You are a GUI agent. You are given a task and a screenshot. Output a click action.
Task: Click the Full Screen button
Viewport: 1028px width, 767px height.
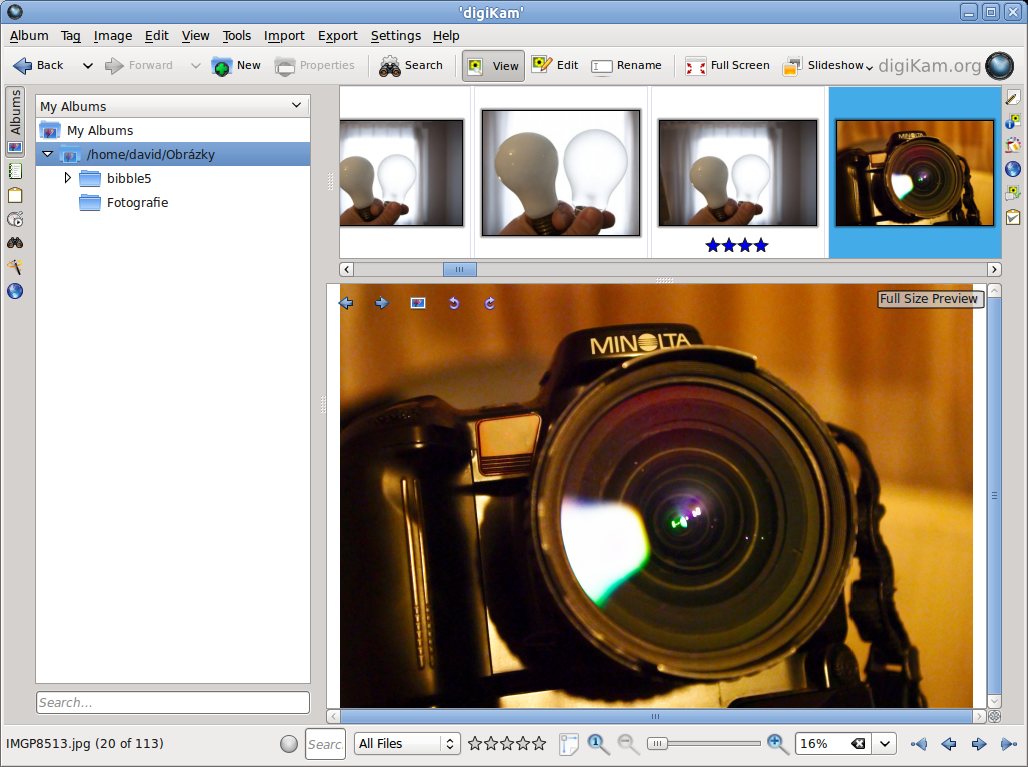[727, 66]
